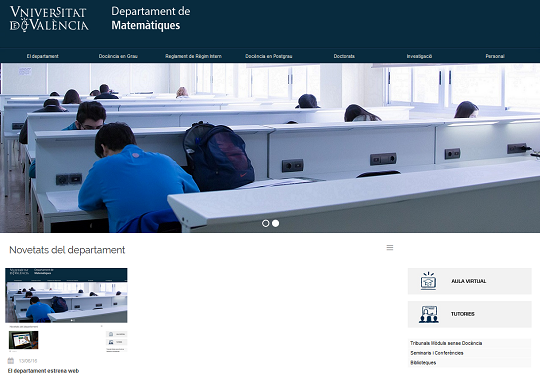Open the AULA VIRTUAL link
Image resolution: width=540 pixels, height=378 pixels.
coord(469,281)
